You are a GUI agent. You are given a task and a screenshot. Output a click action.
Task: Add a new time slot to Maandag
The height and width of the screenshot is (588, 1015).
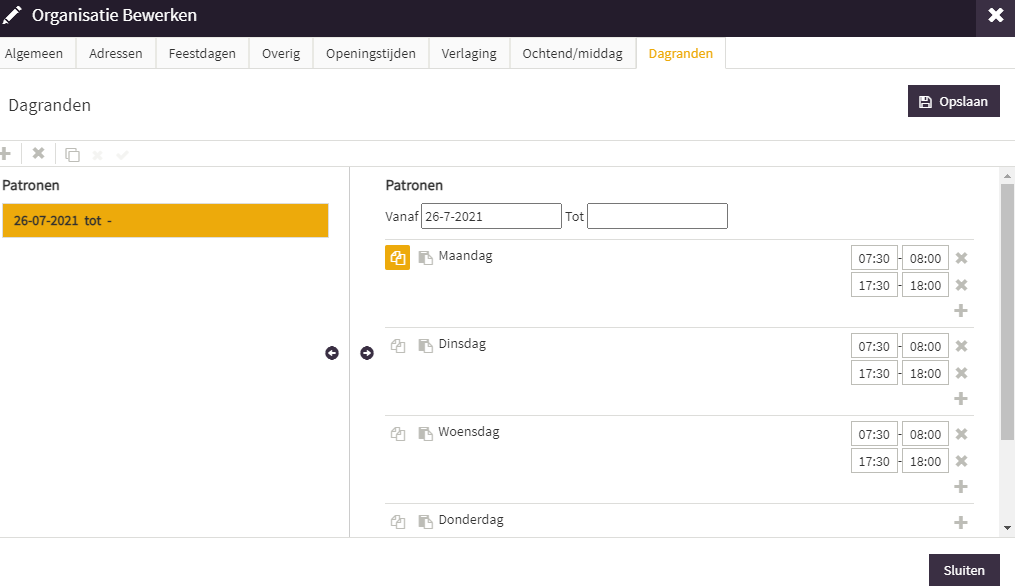961,311
